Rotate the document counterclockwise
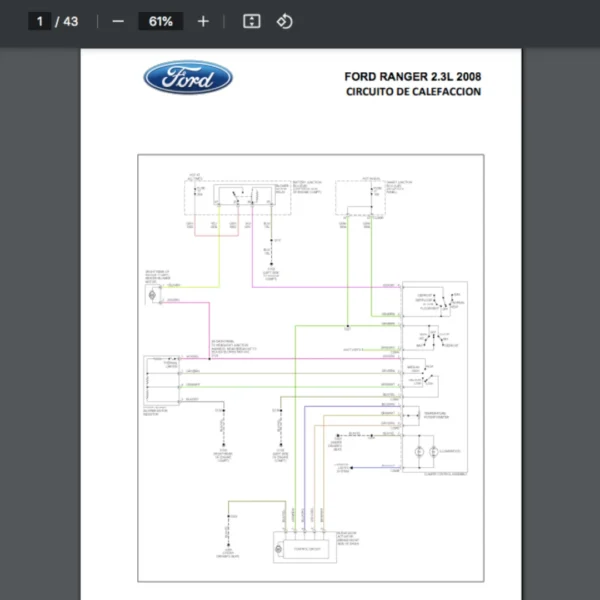The height and width of the screenshot is (600, 600). click(x=284, y=21)
